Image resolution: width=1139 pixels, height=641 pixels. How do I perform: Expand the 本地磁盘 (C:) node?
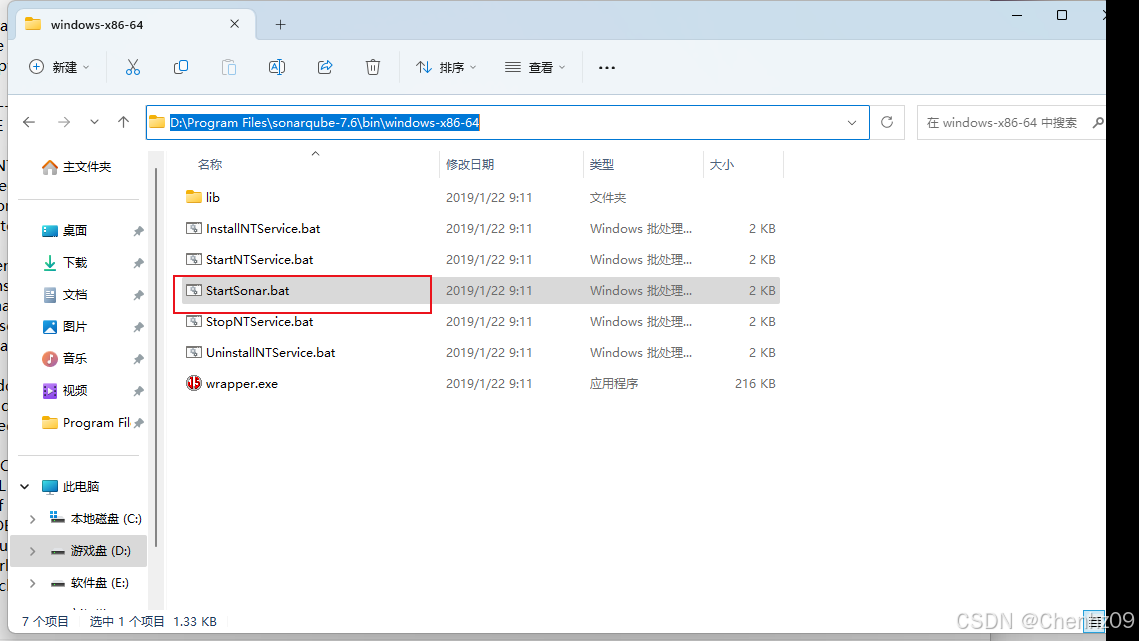point(33,519)
